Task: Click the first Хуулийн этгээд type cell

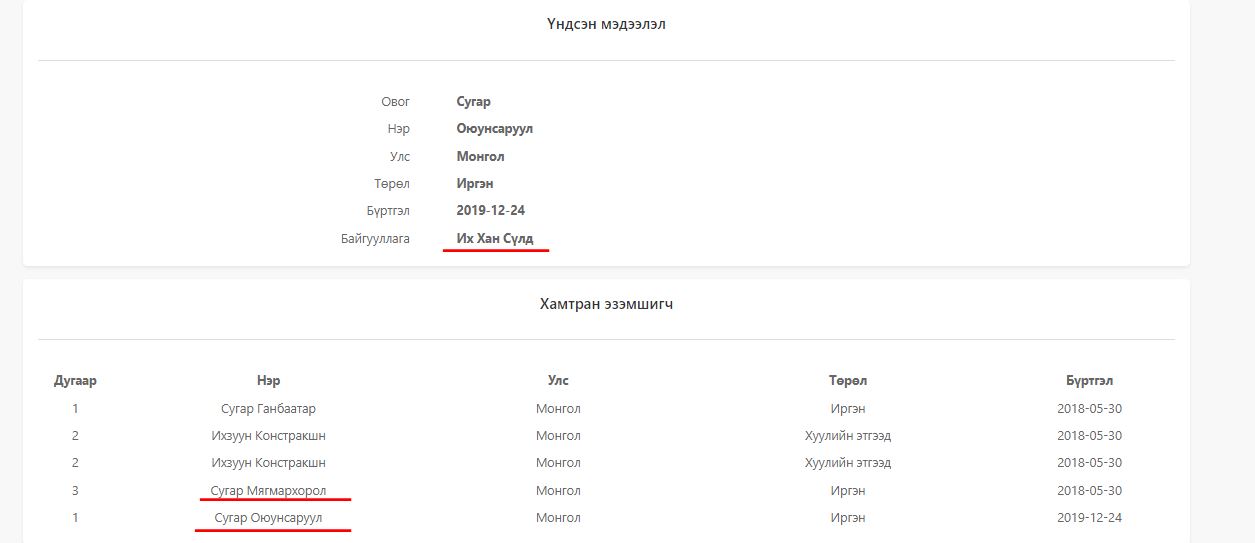Action: click(847, 436)
